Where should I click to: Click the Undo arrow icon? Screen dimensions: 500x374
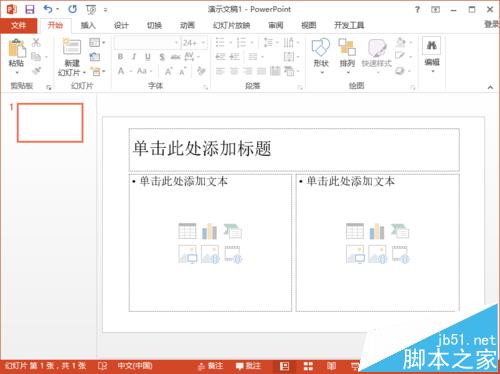click(48, 9)
